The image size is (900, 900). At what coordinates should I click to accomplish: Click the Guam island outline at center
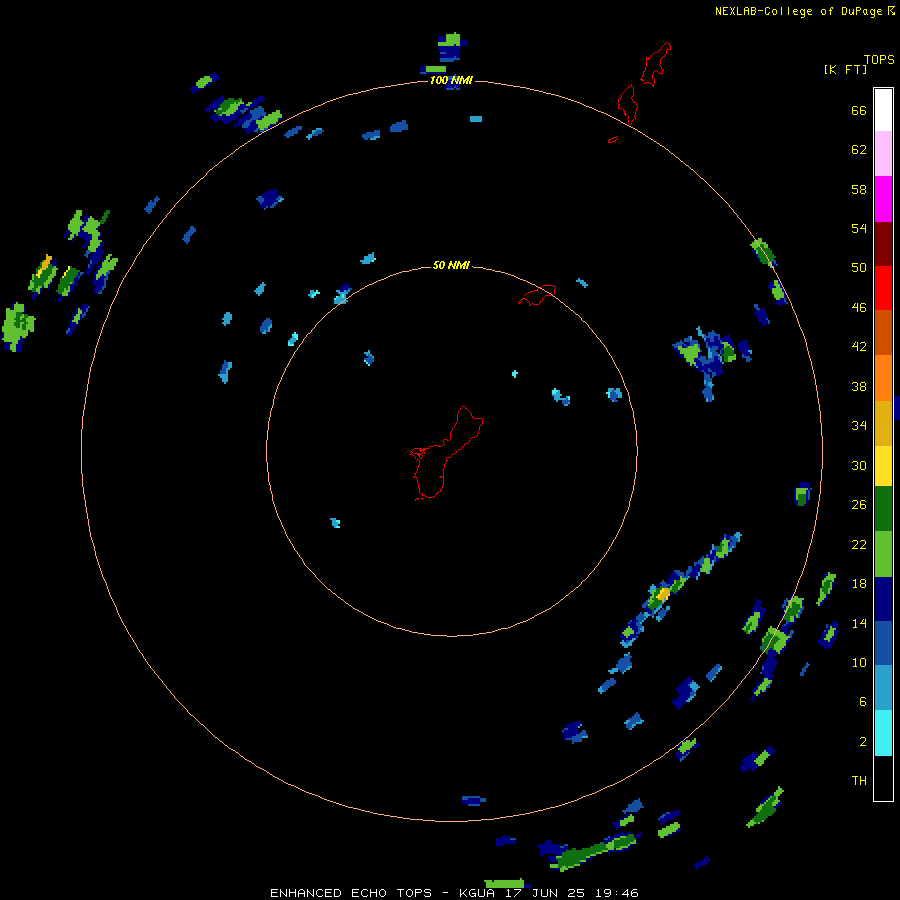coord(447,453)
